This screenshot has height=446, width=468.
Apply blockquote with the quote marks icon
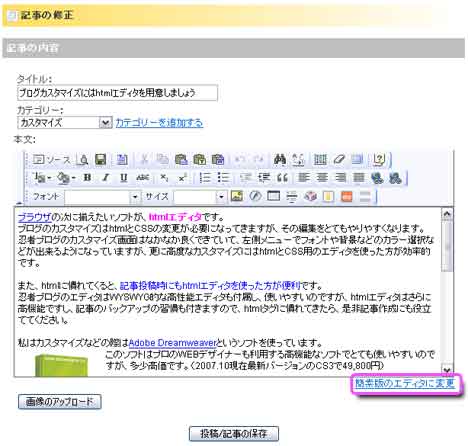click(x=282, y=178)
